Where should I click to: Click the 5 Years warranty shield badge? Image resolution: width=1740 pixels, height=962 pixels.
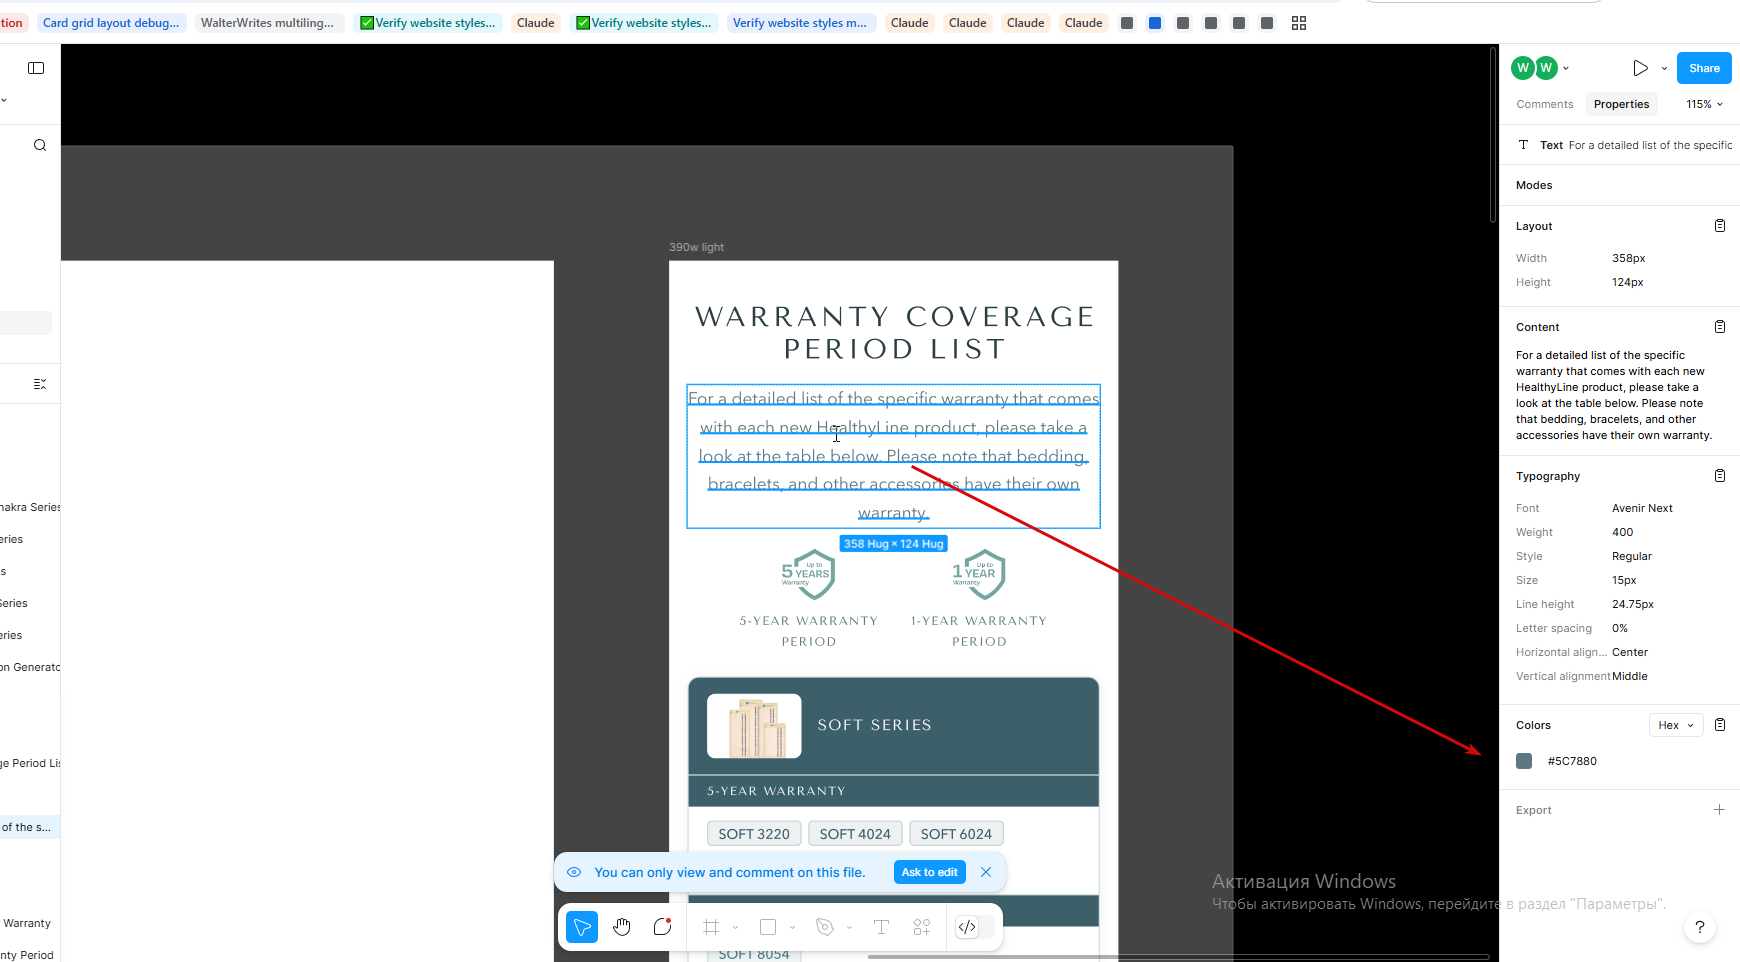click(x=808, y=574)
